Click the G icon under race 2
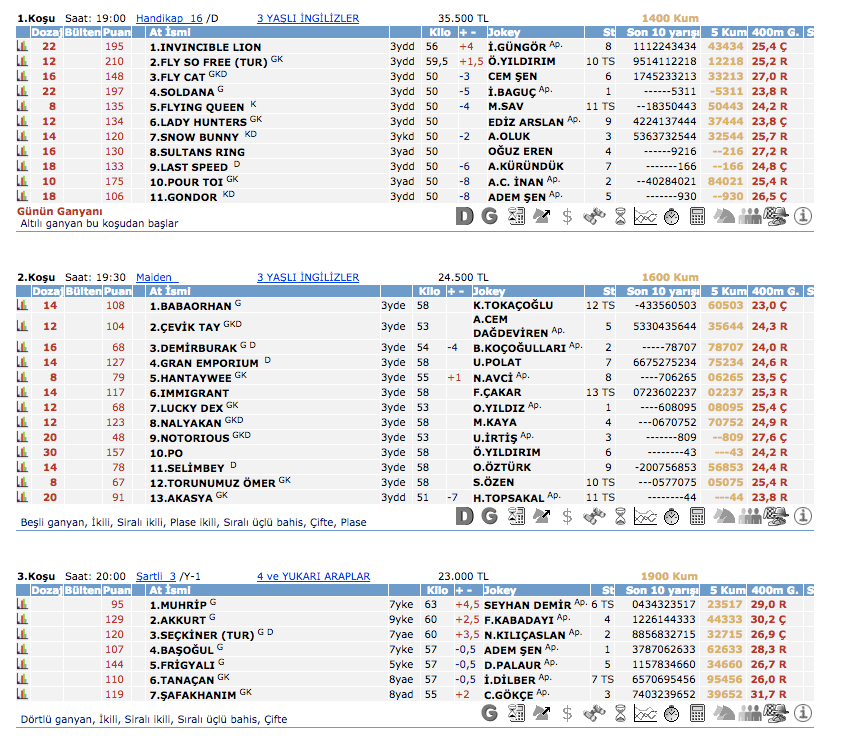 (489, 516)
